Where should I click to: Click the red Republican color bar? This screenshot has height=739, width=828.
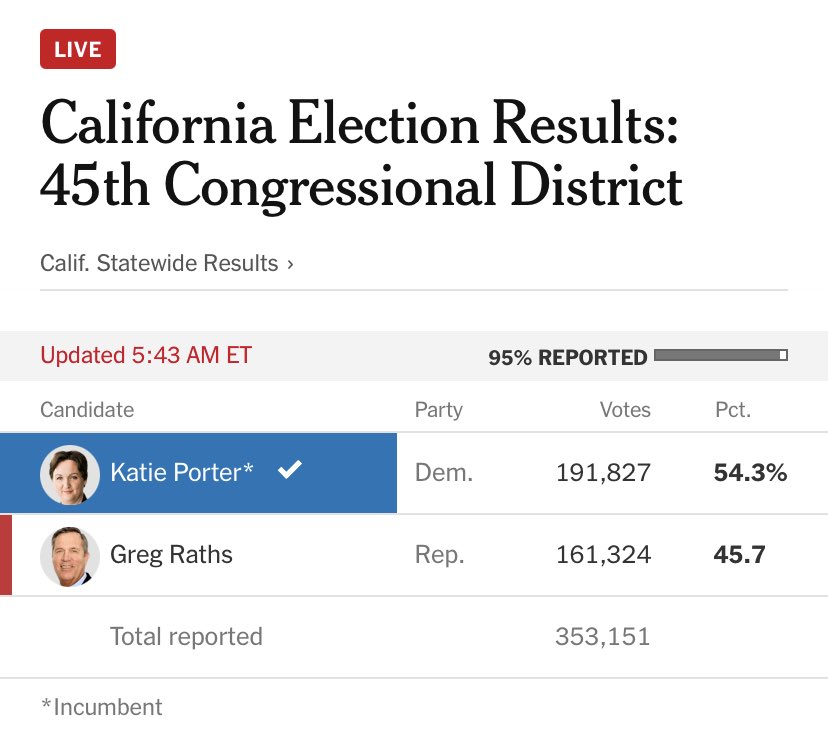6,555
